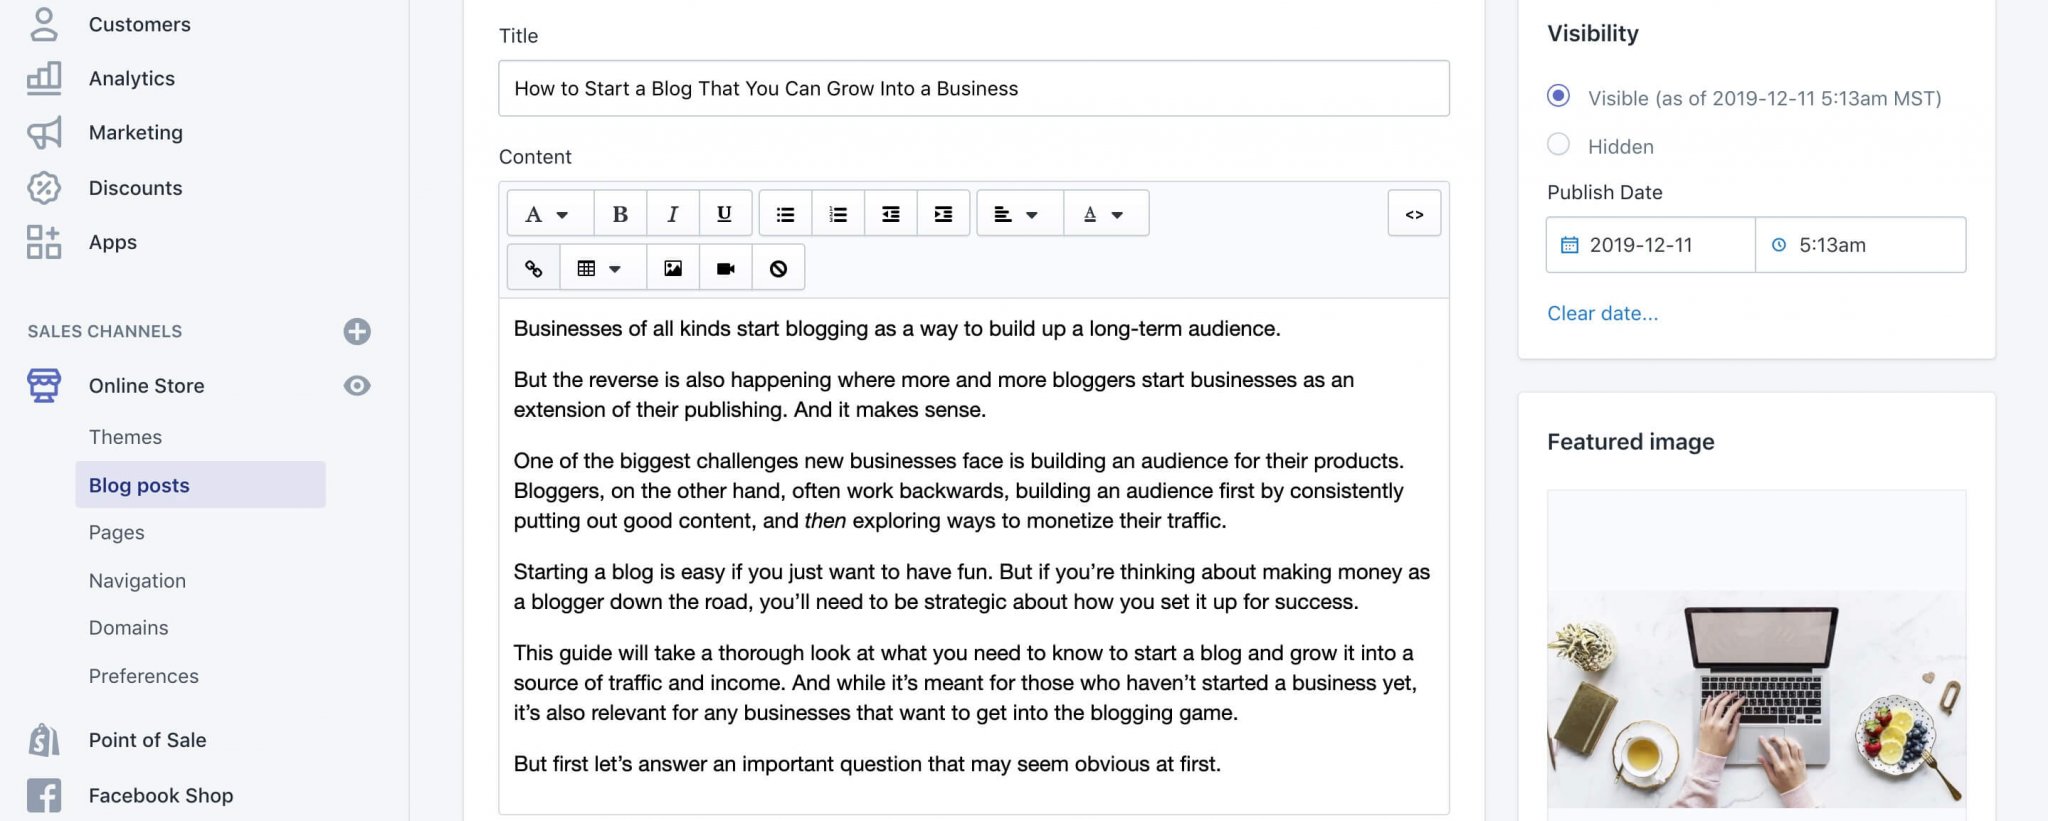Insert a link in content
This screenshot has width=2048, height=821.
[x=534, y=268]
